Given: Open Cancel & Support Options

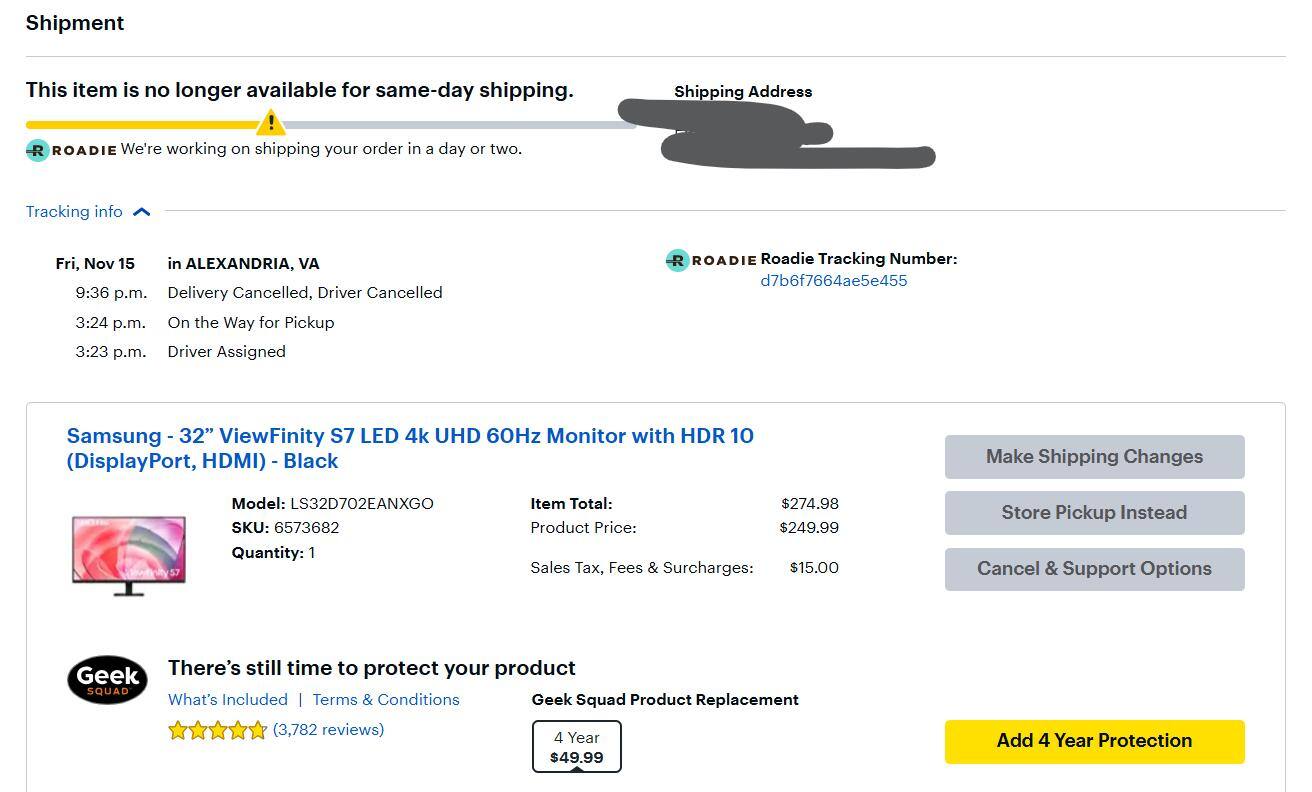Looking at the screenshot, I should (x=1094, y=569).
